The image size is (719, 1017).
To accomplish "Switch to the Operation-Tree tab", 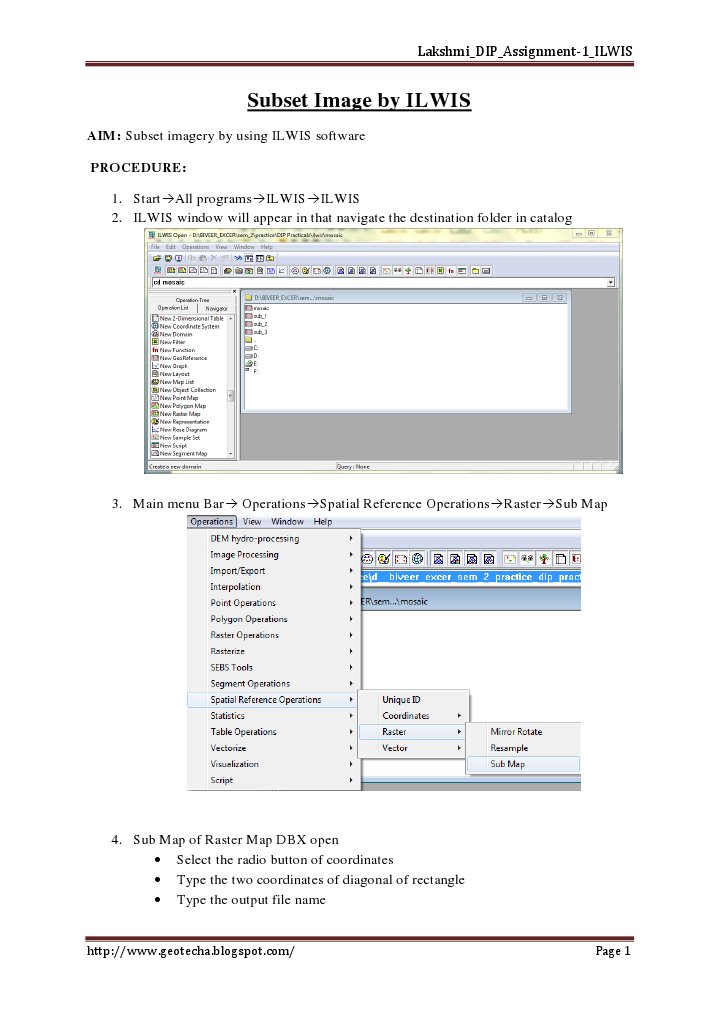I will (x=193, y=300).
